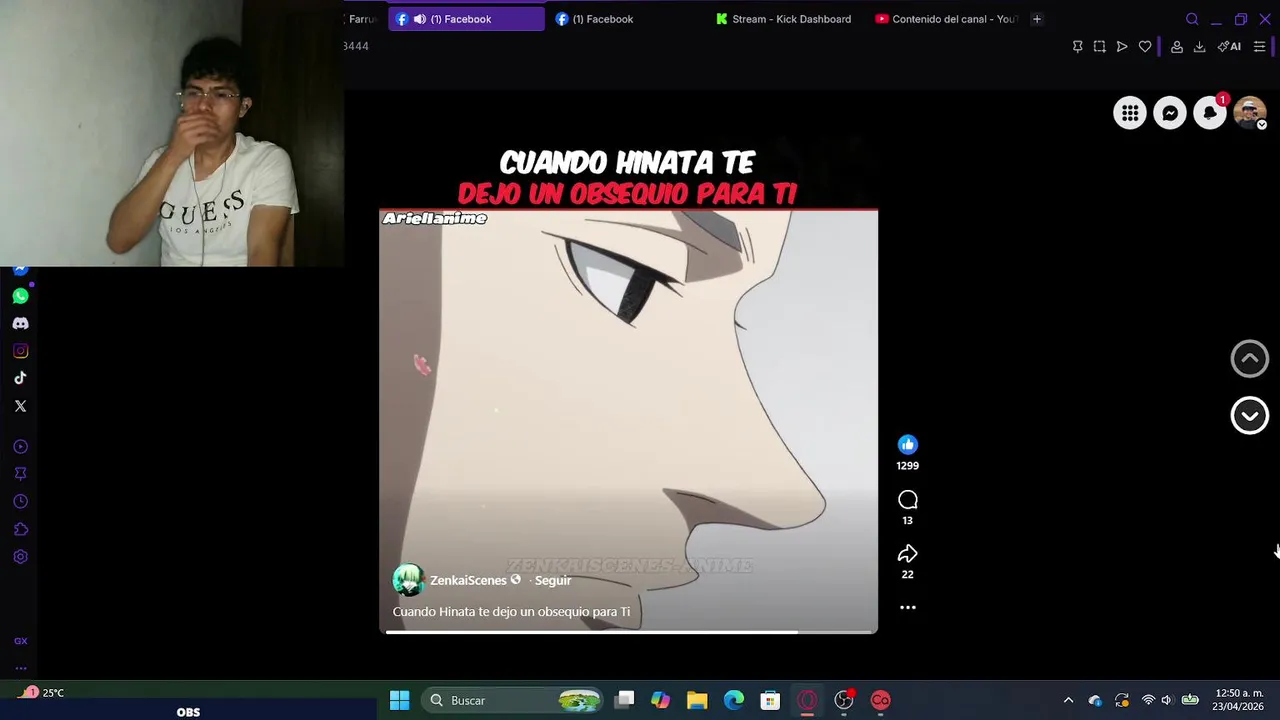
Task: Open weather widget showing 25°C
Action: click(42, 692)
